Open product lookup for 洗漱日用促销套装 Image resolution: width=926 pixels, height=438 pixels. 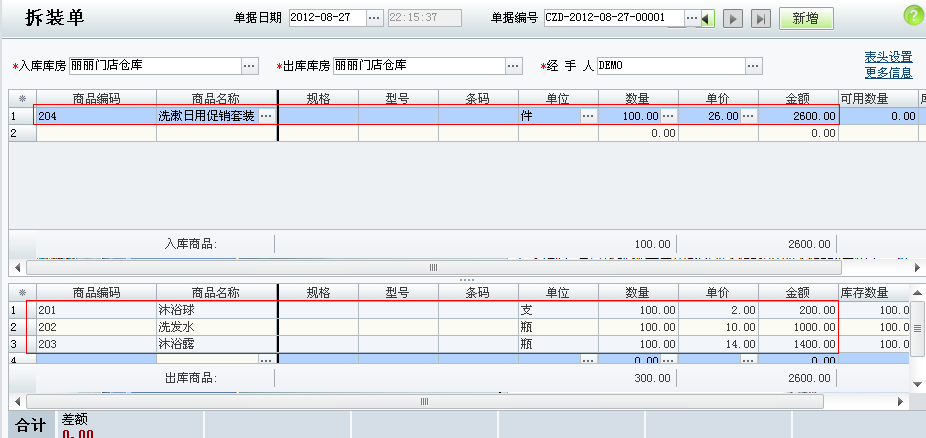(x=266, y=116)
